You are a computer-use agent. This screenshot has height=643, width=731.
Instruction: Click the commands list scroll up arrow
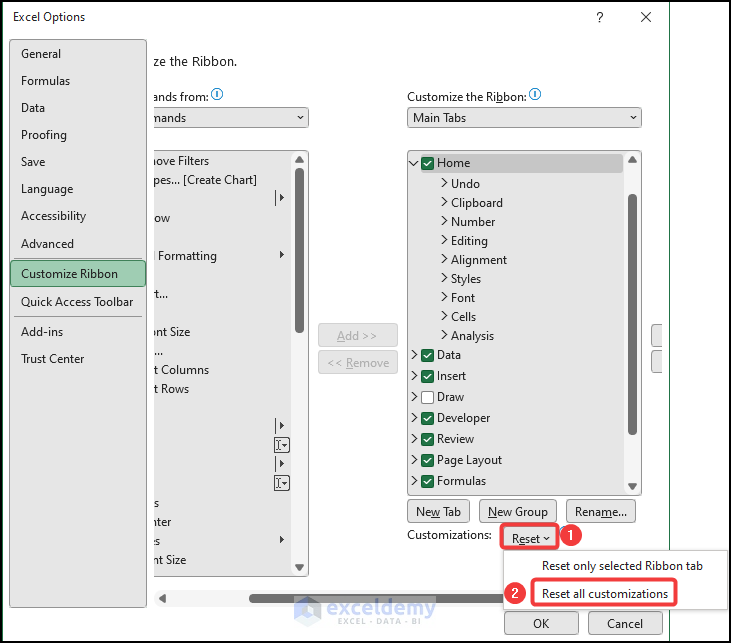point(299,160)
